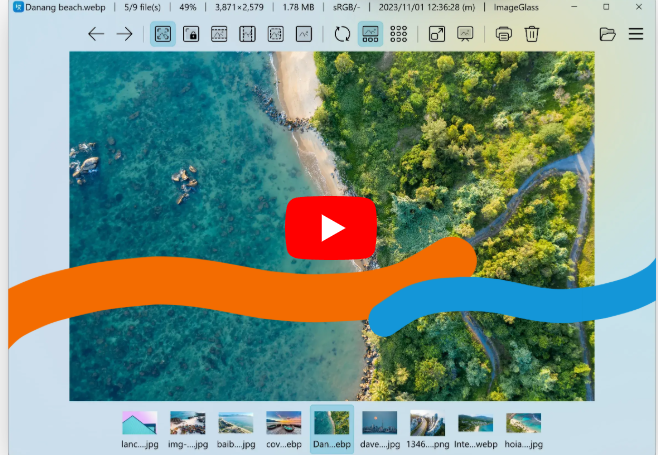
Task: Close the ImageGlass window
Action: coord(639,7)
